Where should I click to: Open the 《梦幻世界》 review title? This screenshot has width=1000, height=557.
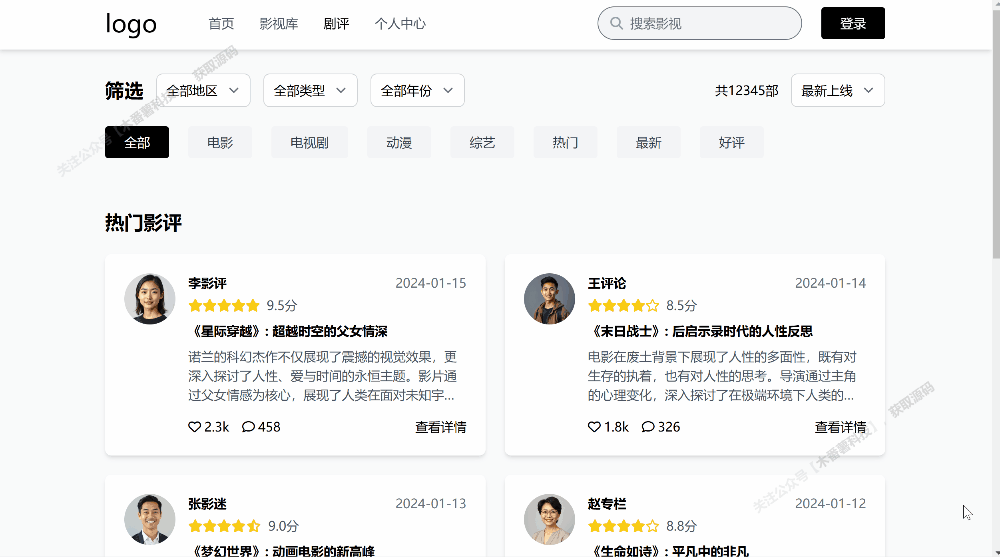click(x=281, y=551)
